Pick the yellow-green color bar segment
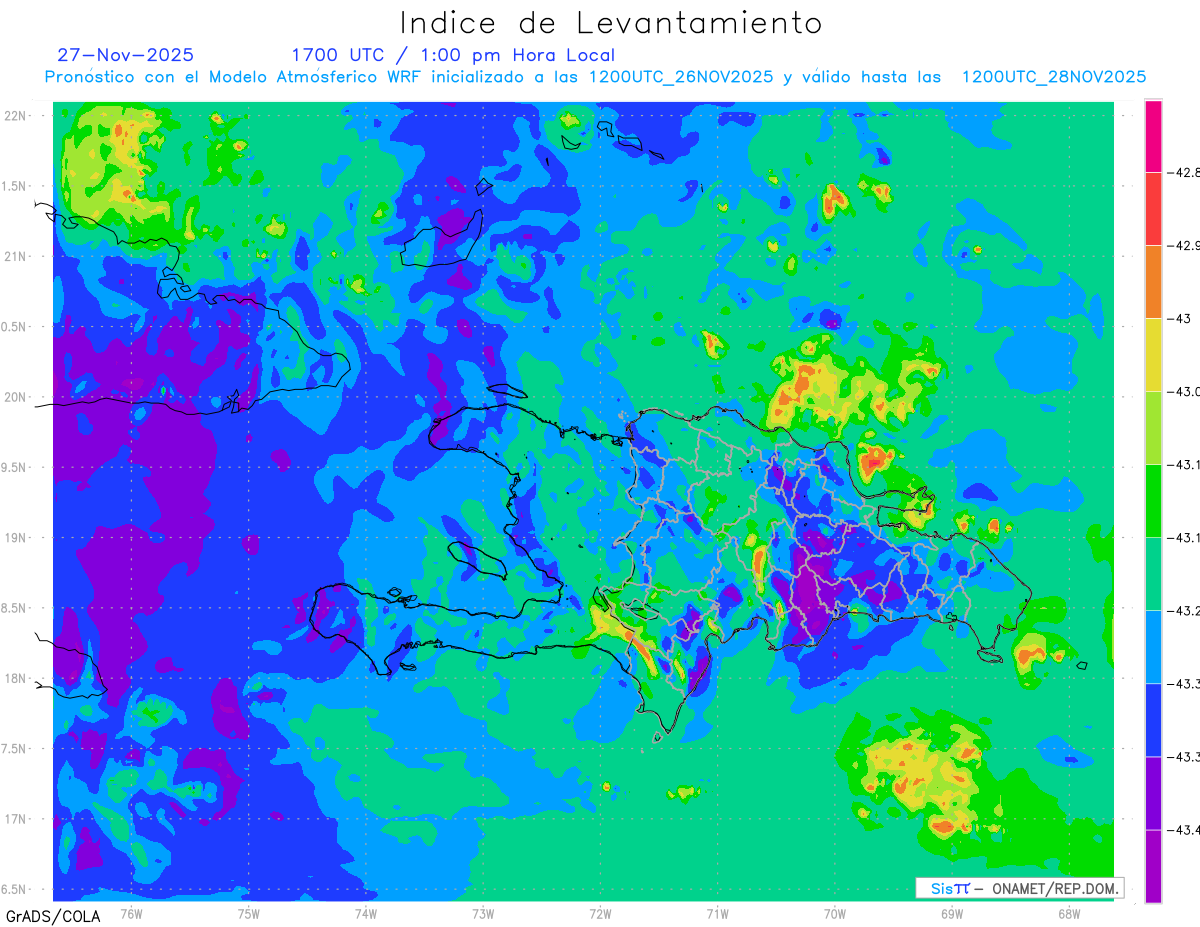 [1153, 427]
